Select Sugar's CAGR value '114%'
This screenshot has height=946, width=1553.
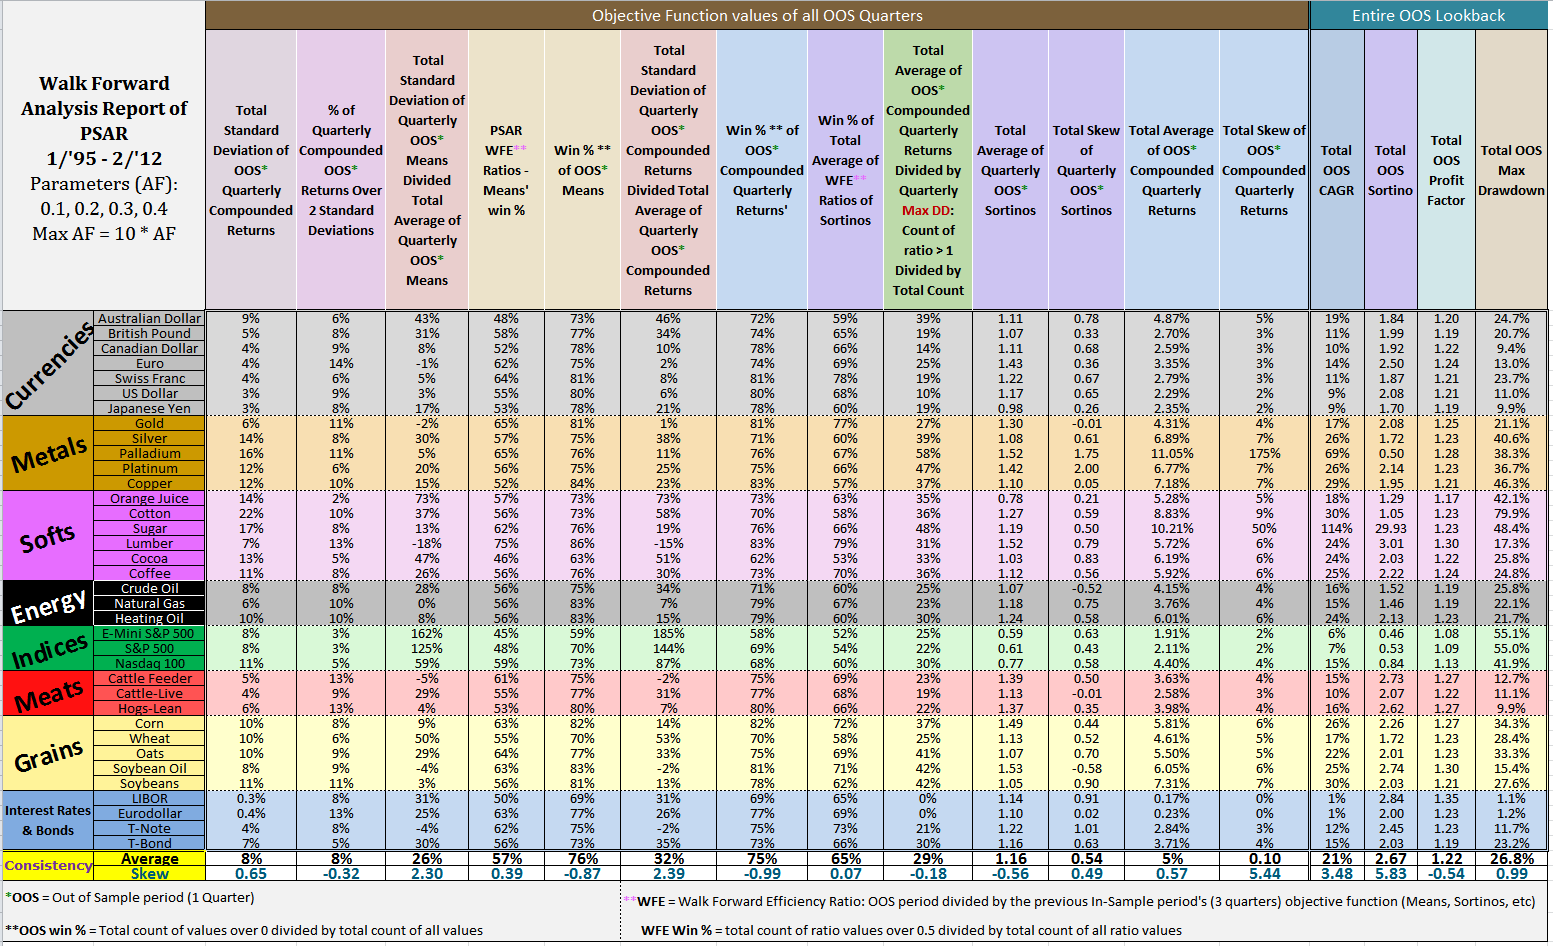tap(1336, 528)
